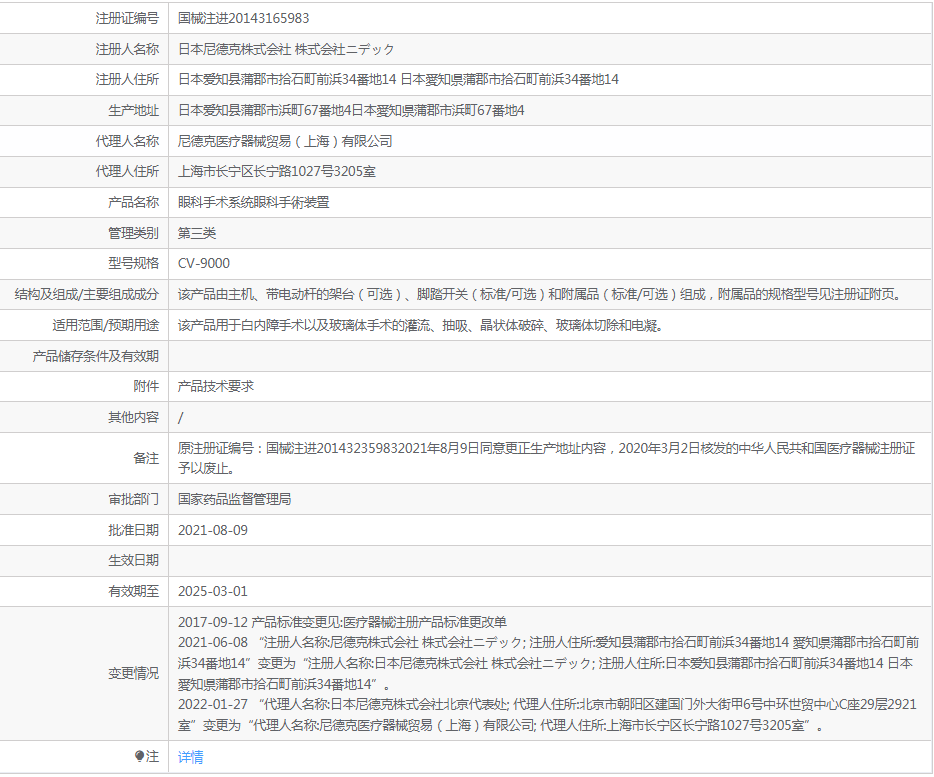Viewport: 934px width, 777px height.
Task: Click the 产品储存条件及有效期 label
Action: 96,356
